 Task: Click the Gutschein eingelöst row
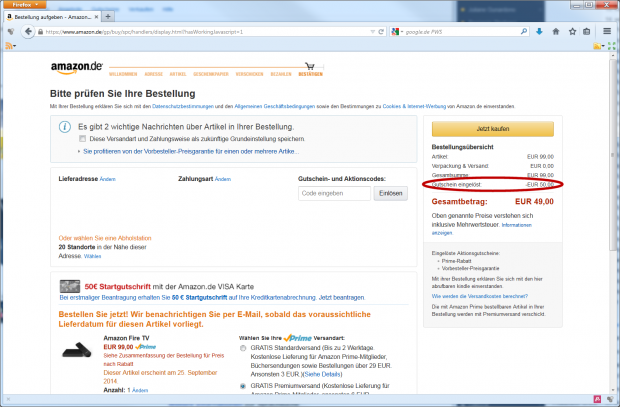coord(493,185)
